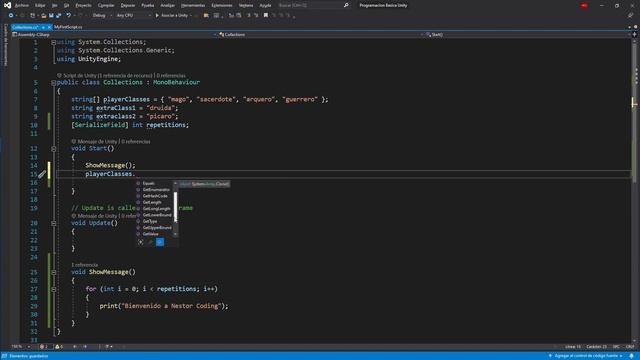Click the Visual Studio logo icon

click(x=7, y=5)
